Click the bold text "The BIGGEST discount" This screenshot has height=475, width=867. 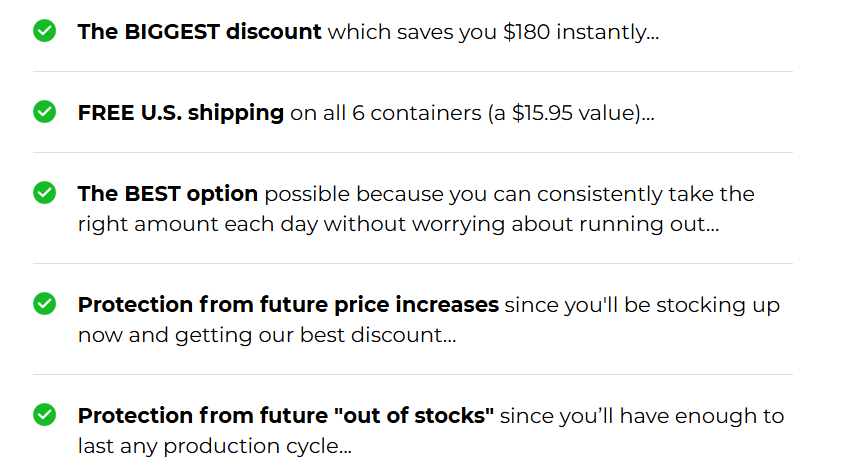click(x=199, y=32)
